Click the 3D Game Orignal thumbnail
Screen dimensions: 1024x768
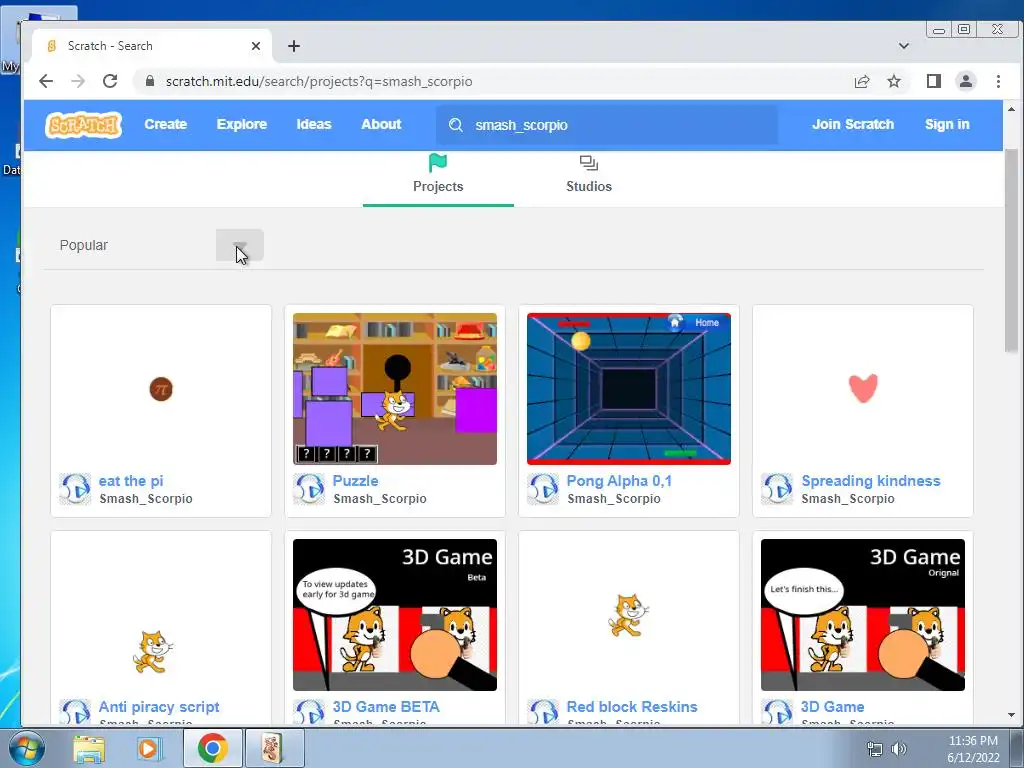tap(863, 615)
